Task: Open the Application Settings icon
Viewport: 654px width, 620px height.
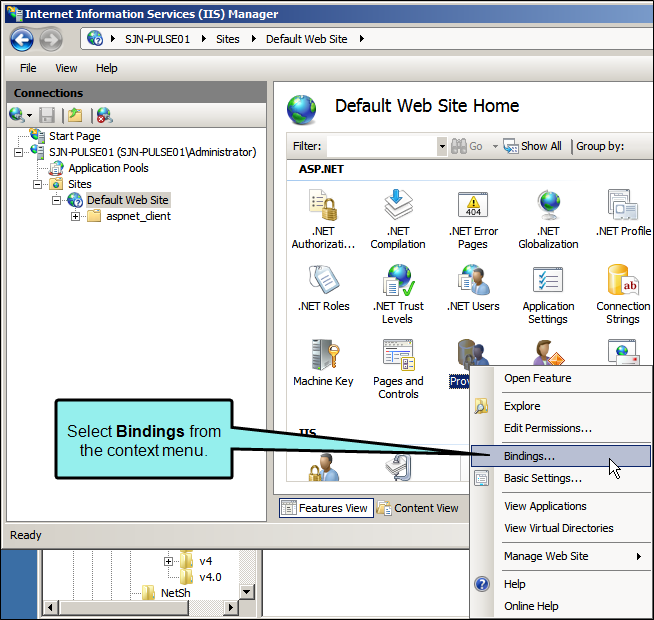Action: tap(548, 280)
